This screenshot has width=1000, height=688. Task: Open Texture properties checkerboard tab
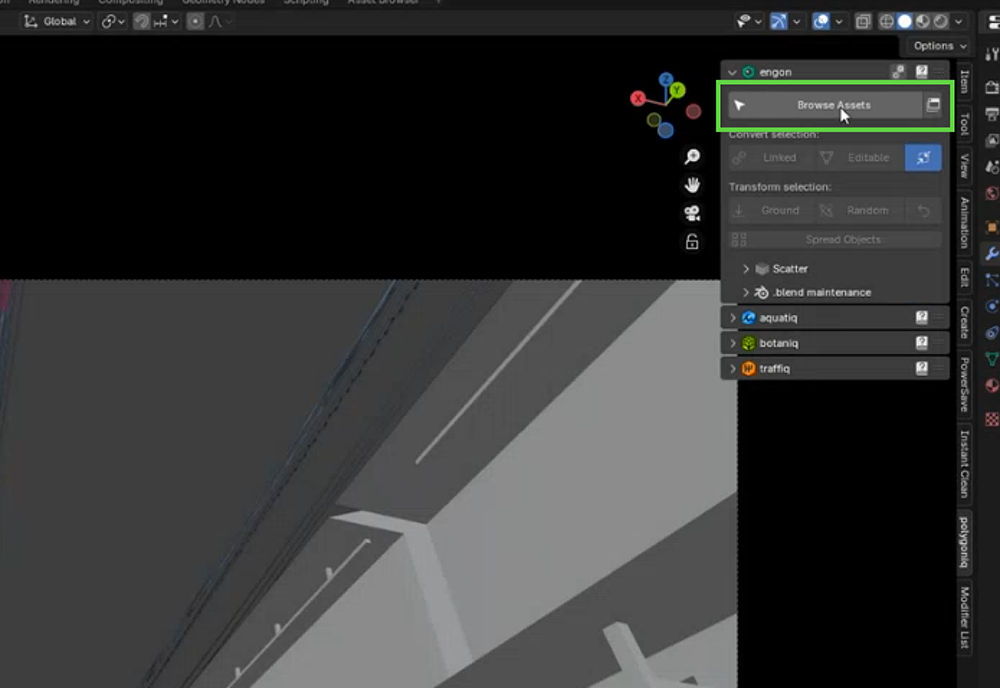point(992,419)
